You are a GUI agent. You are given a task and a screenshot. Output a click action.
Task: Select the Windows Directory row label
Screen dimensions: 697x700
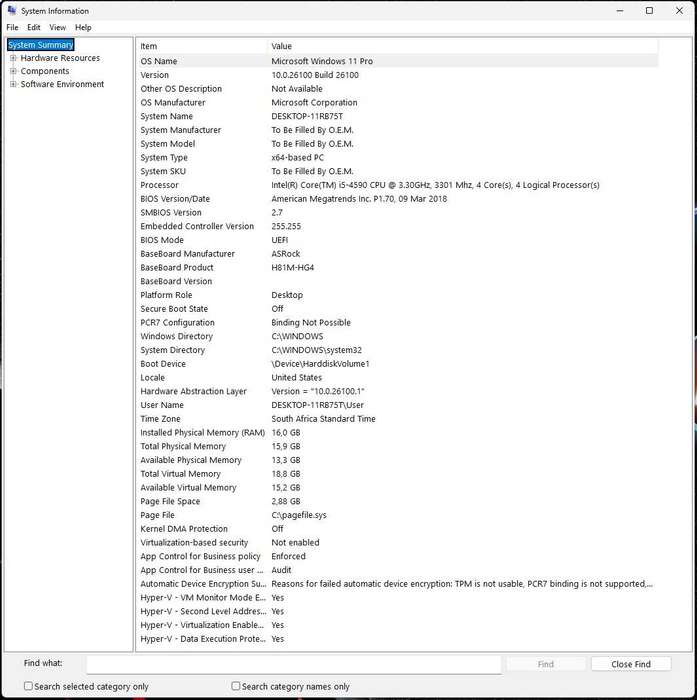(x=176, y=336)
